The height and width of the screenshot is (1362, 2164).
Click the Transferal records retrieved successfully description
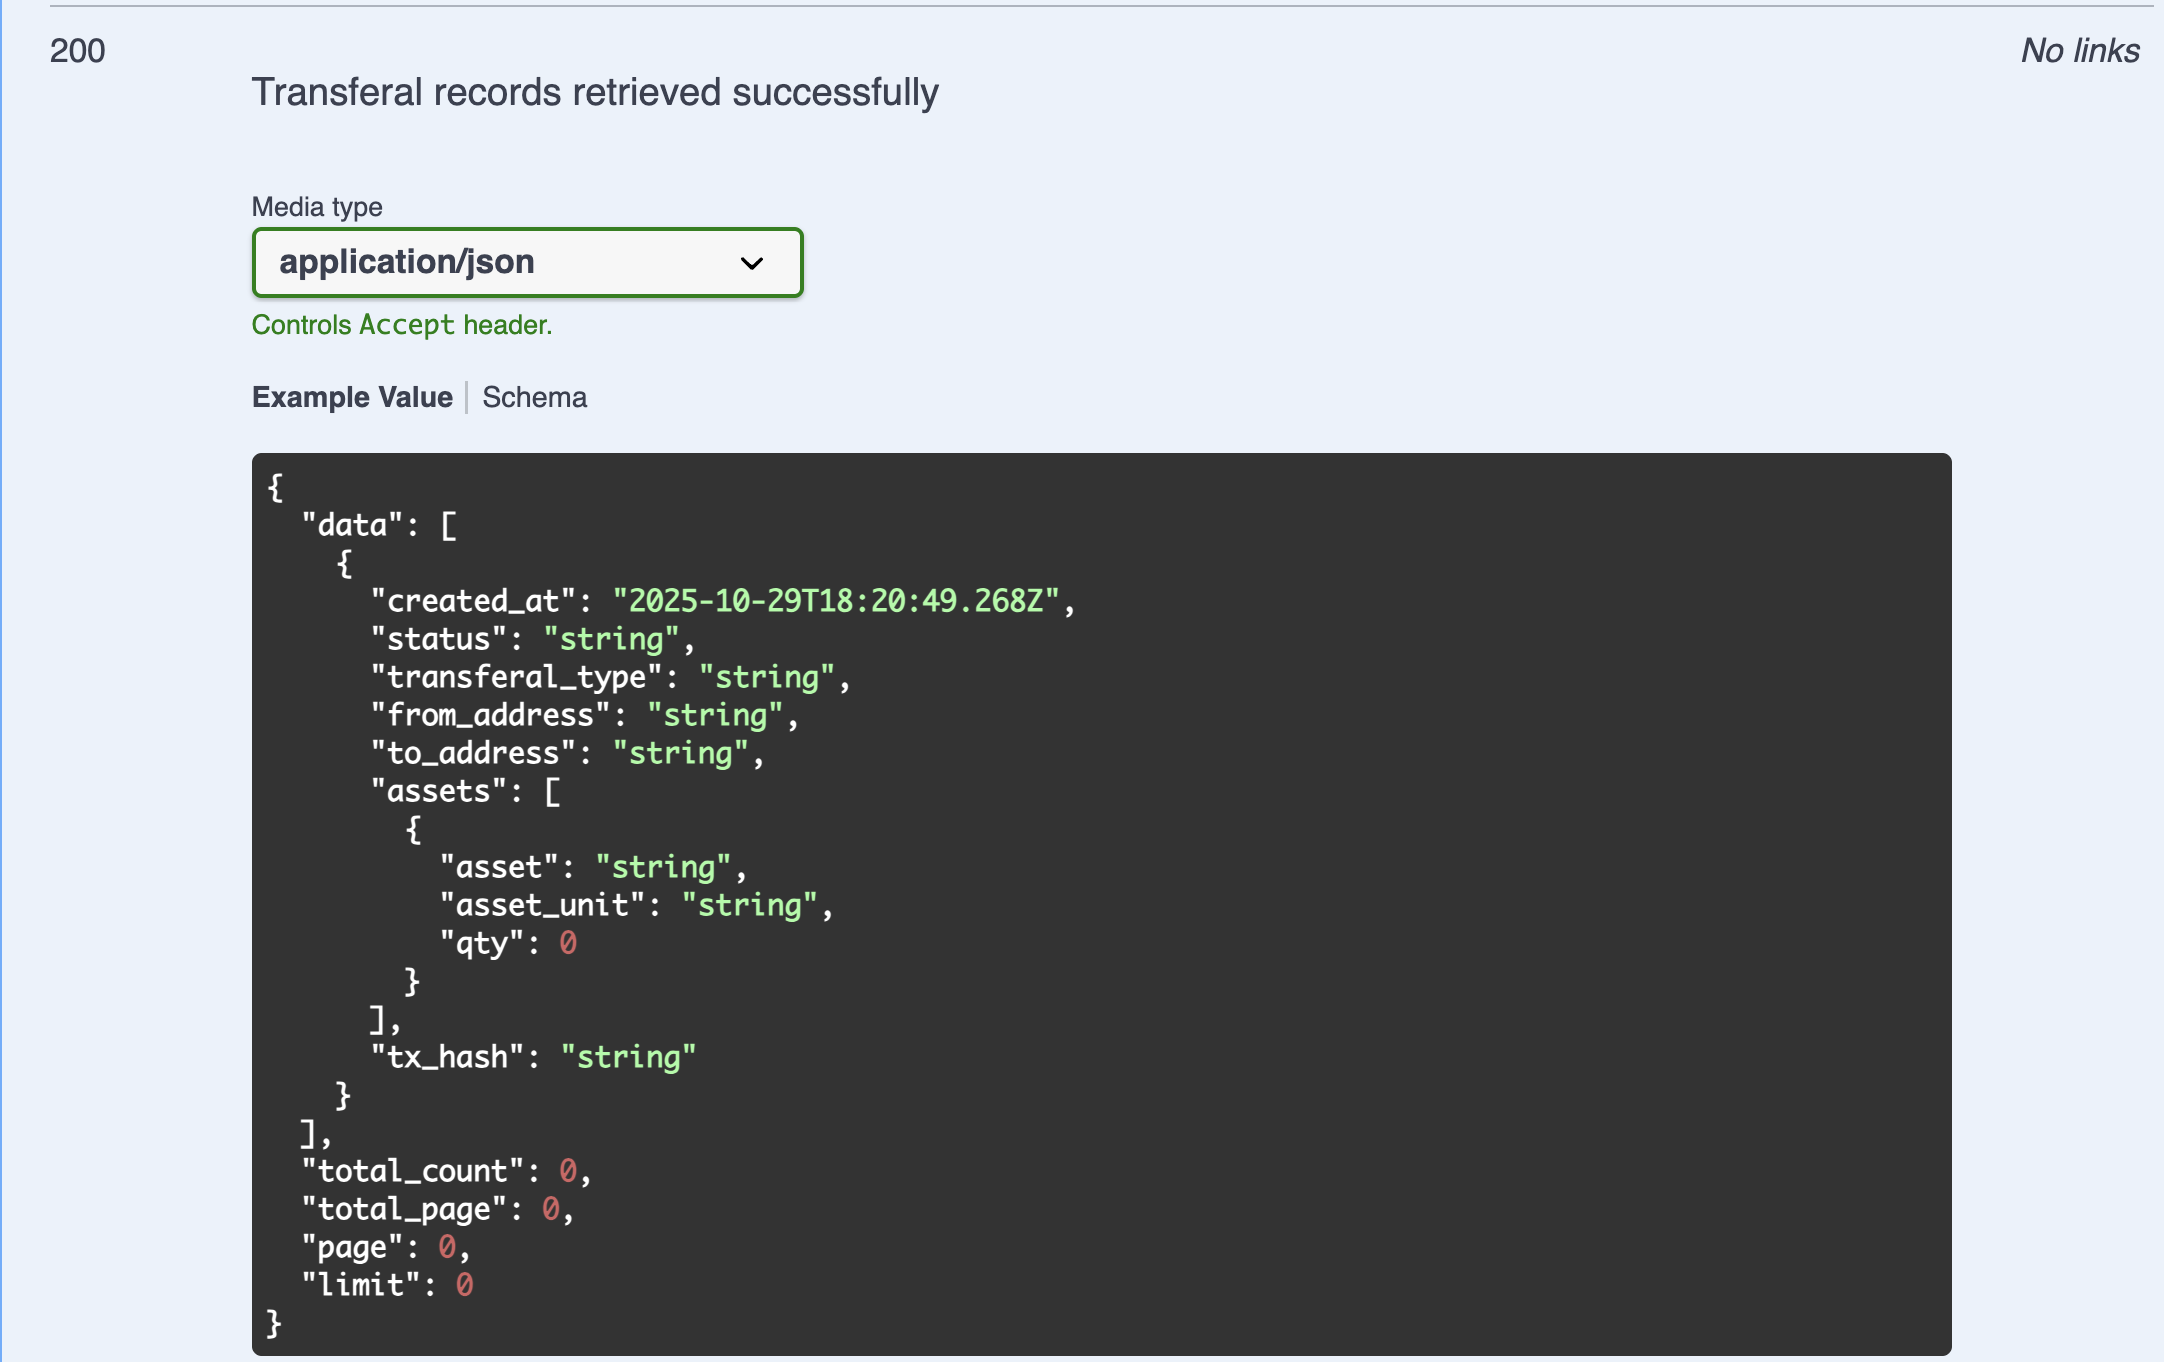click(x=594, y=92)
